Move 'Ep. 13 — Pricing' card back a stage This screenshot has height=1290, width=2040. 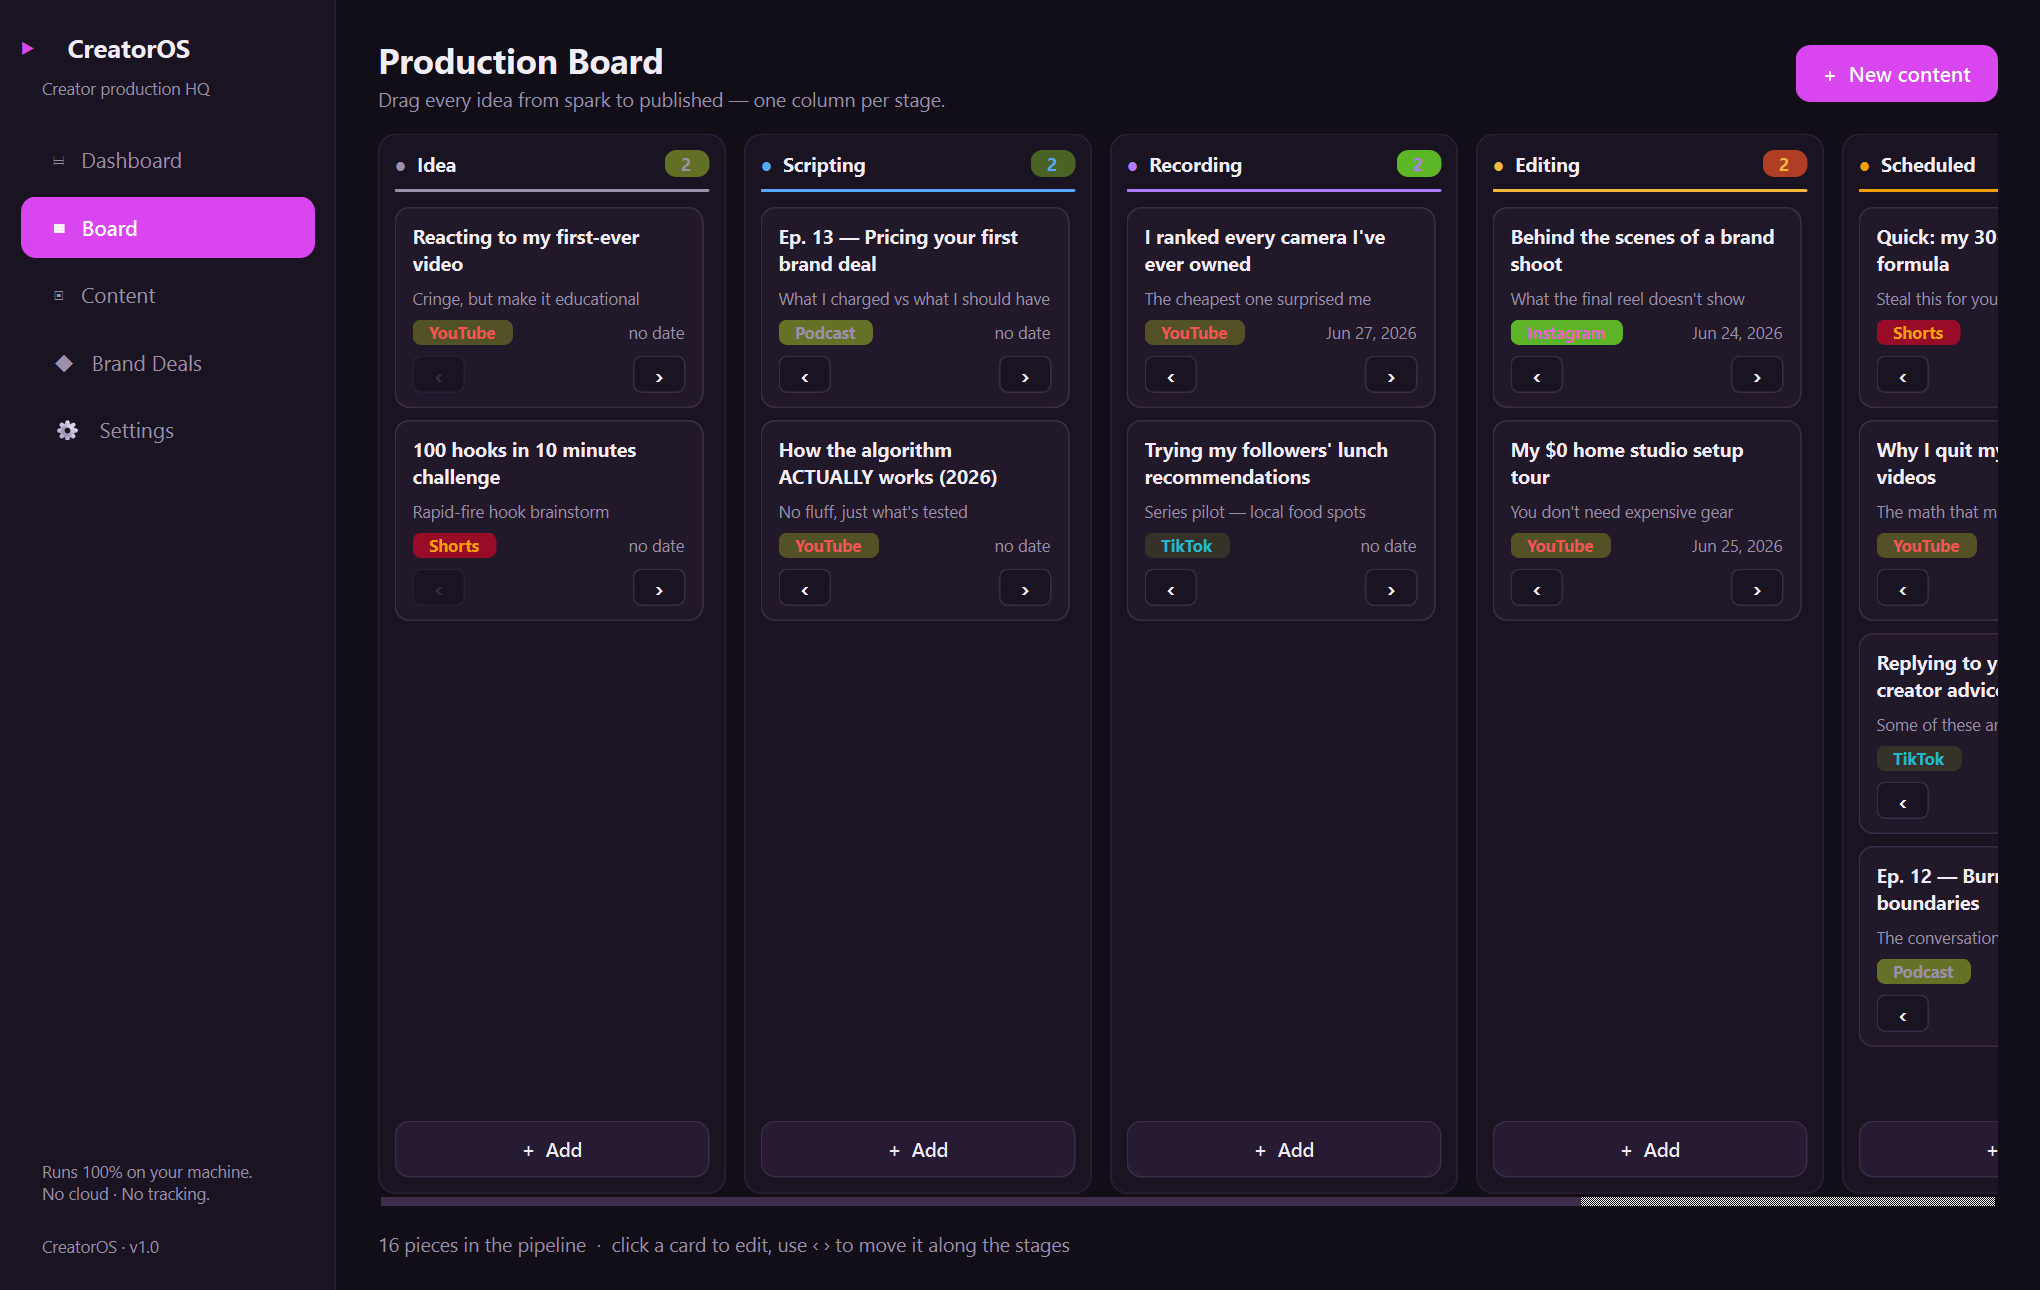pyautogui.click(x=805, y=376)
